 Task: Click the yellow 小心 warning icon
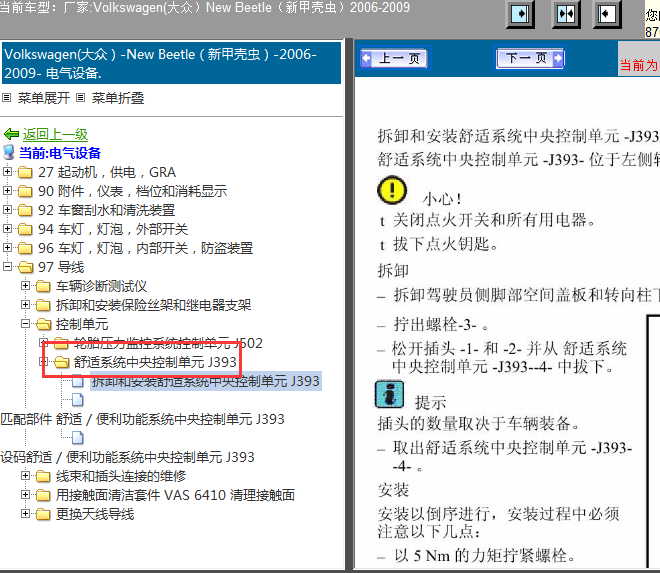tap(392, 190)
